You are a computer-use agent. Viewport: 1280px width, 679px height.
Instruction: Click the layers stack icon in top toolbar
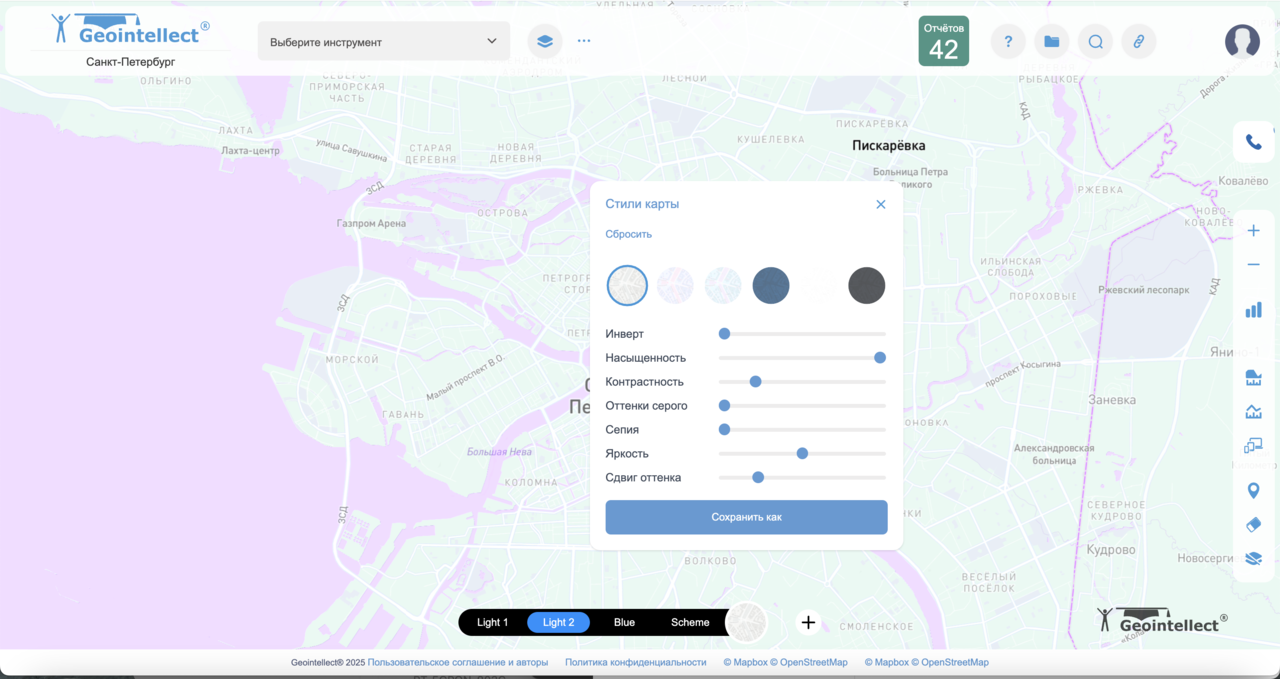click(544, 41)
